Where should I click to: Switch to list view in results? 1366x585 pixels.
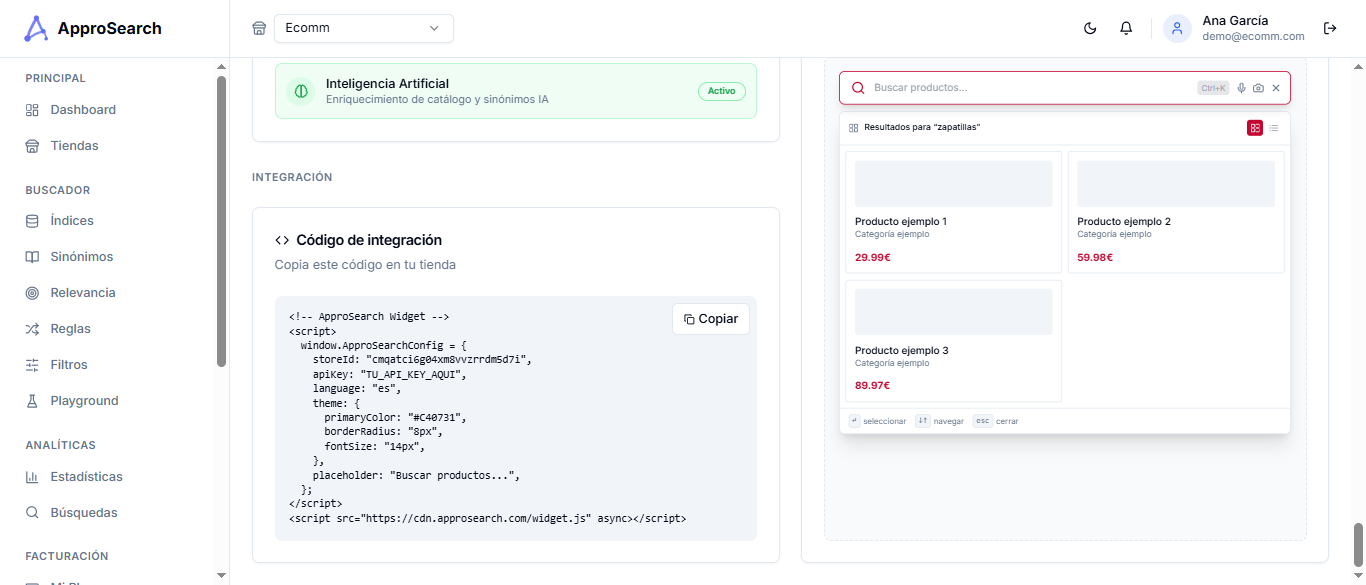click(1274, 128)
